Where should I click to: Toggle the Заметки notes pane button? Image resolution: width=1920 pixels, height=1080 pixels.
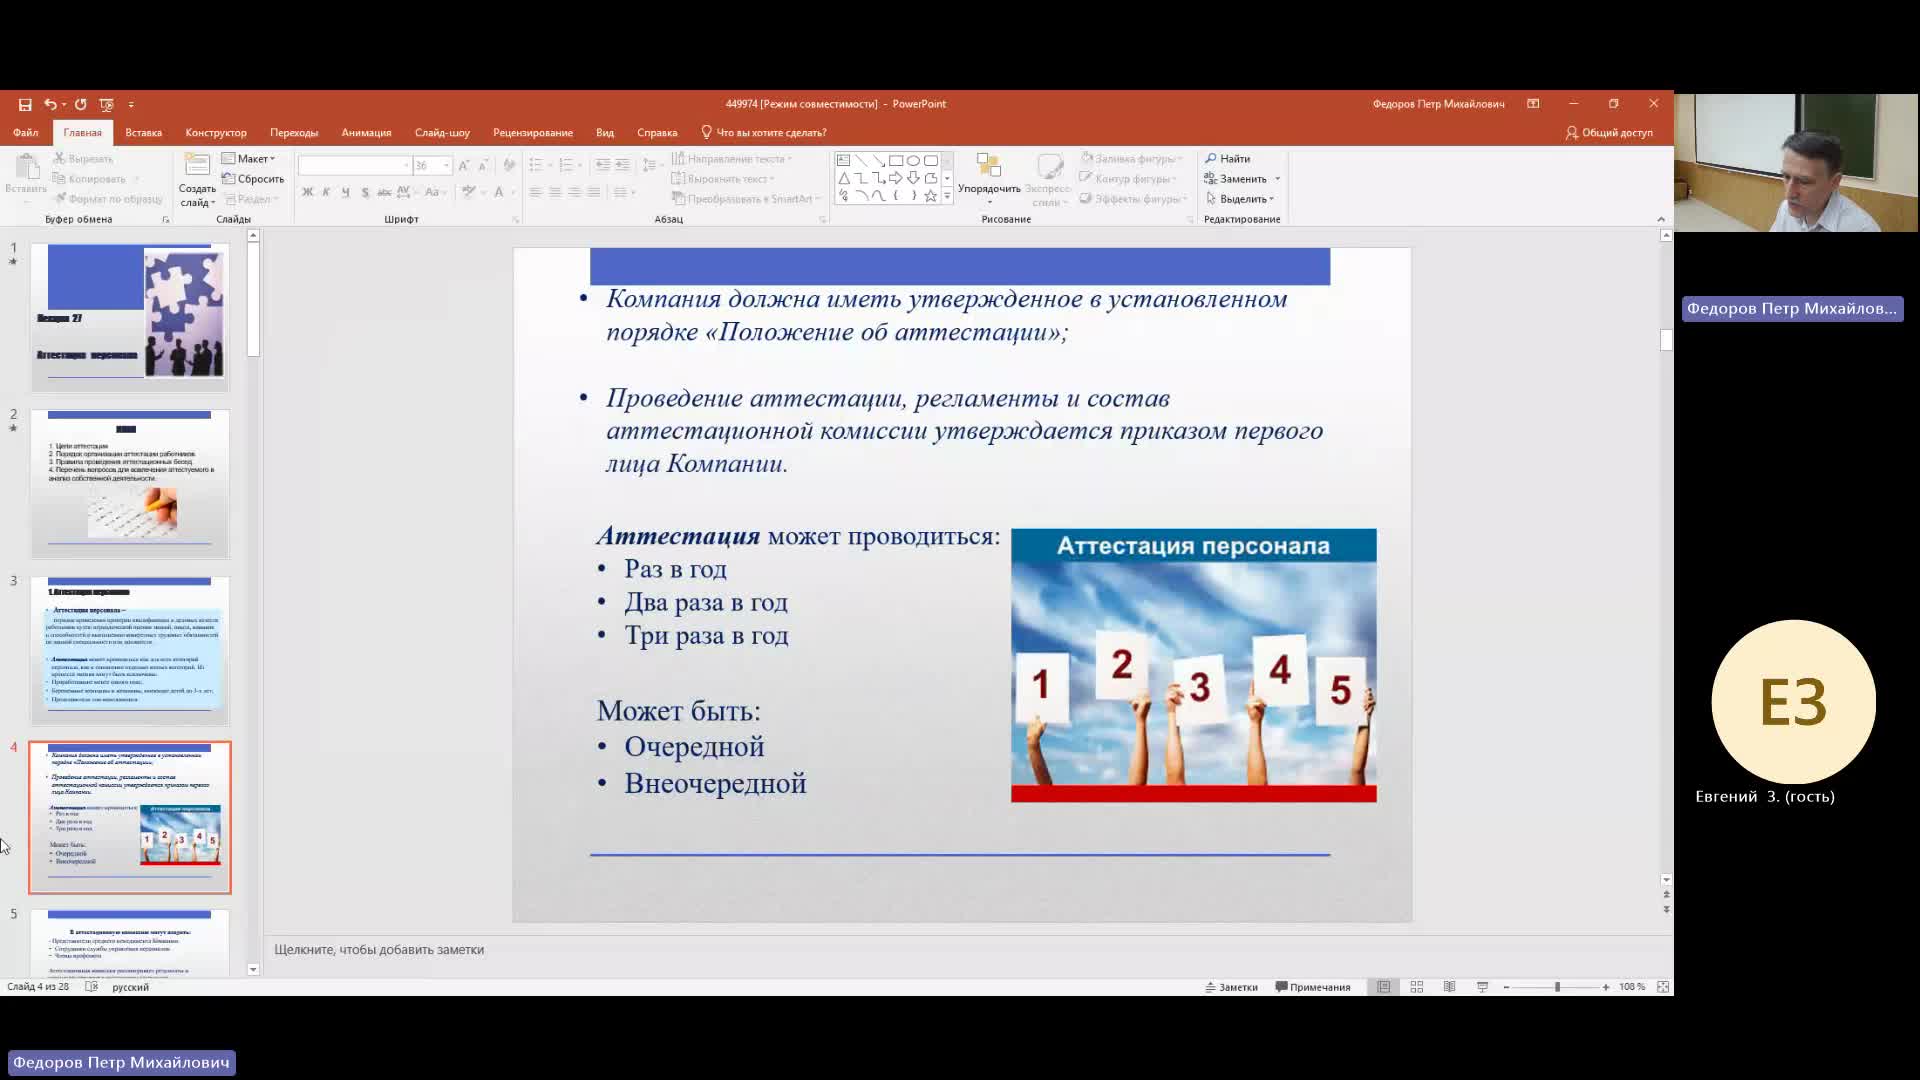pyautogui.click(x=1232, y=987)
